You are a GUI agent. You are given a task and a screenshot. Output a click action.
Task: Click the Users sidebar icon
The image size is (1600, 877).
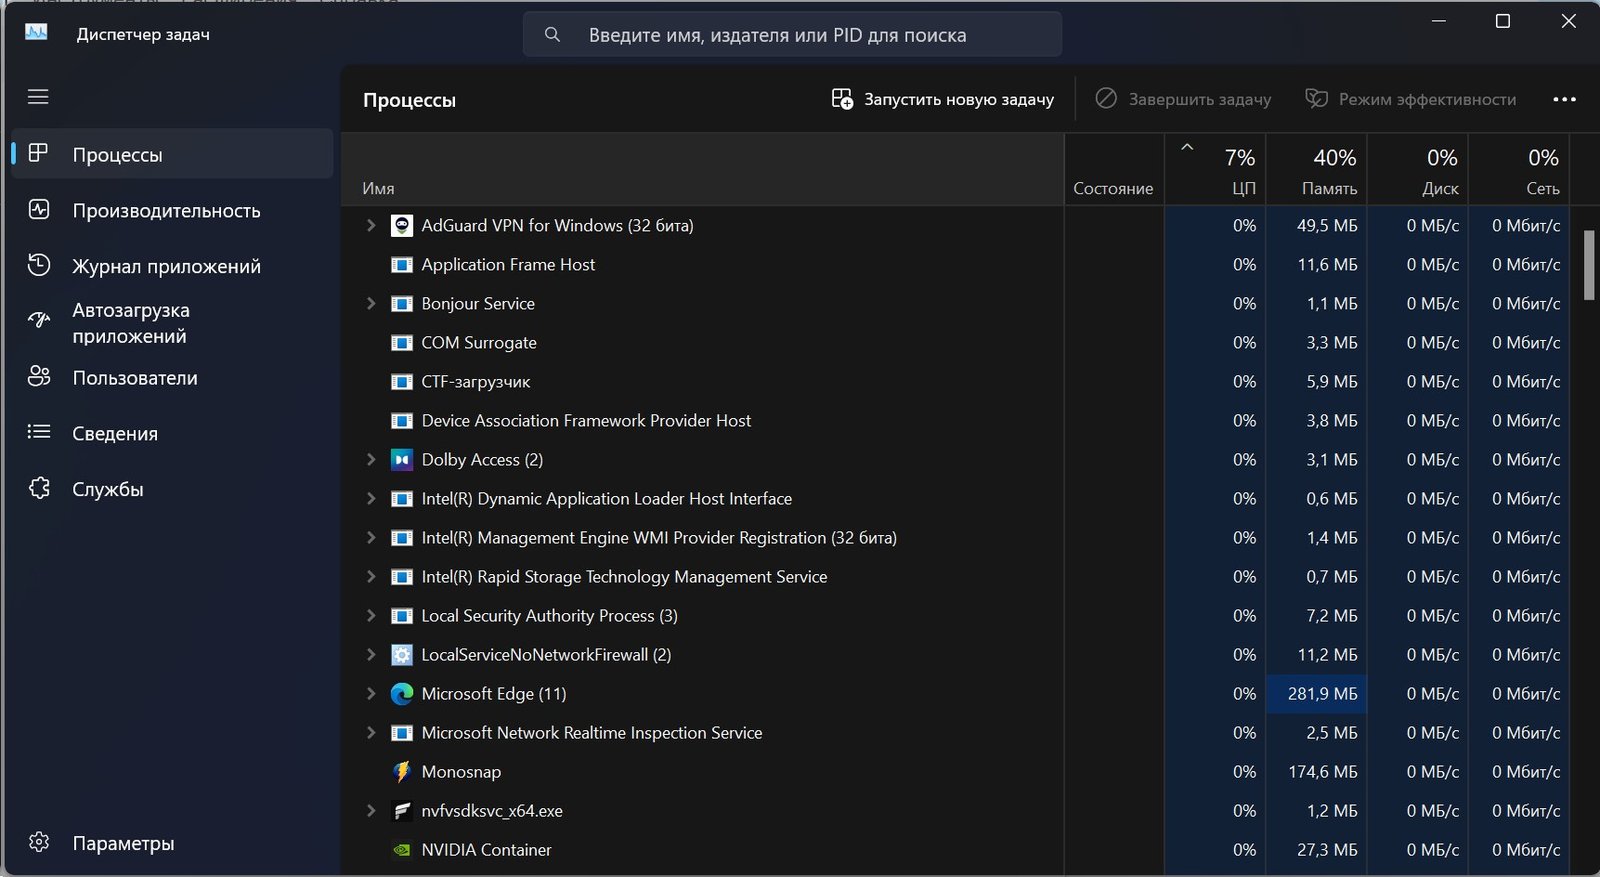tap(39, 377)
